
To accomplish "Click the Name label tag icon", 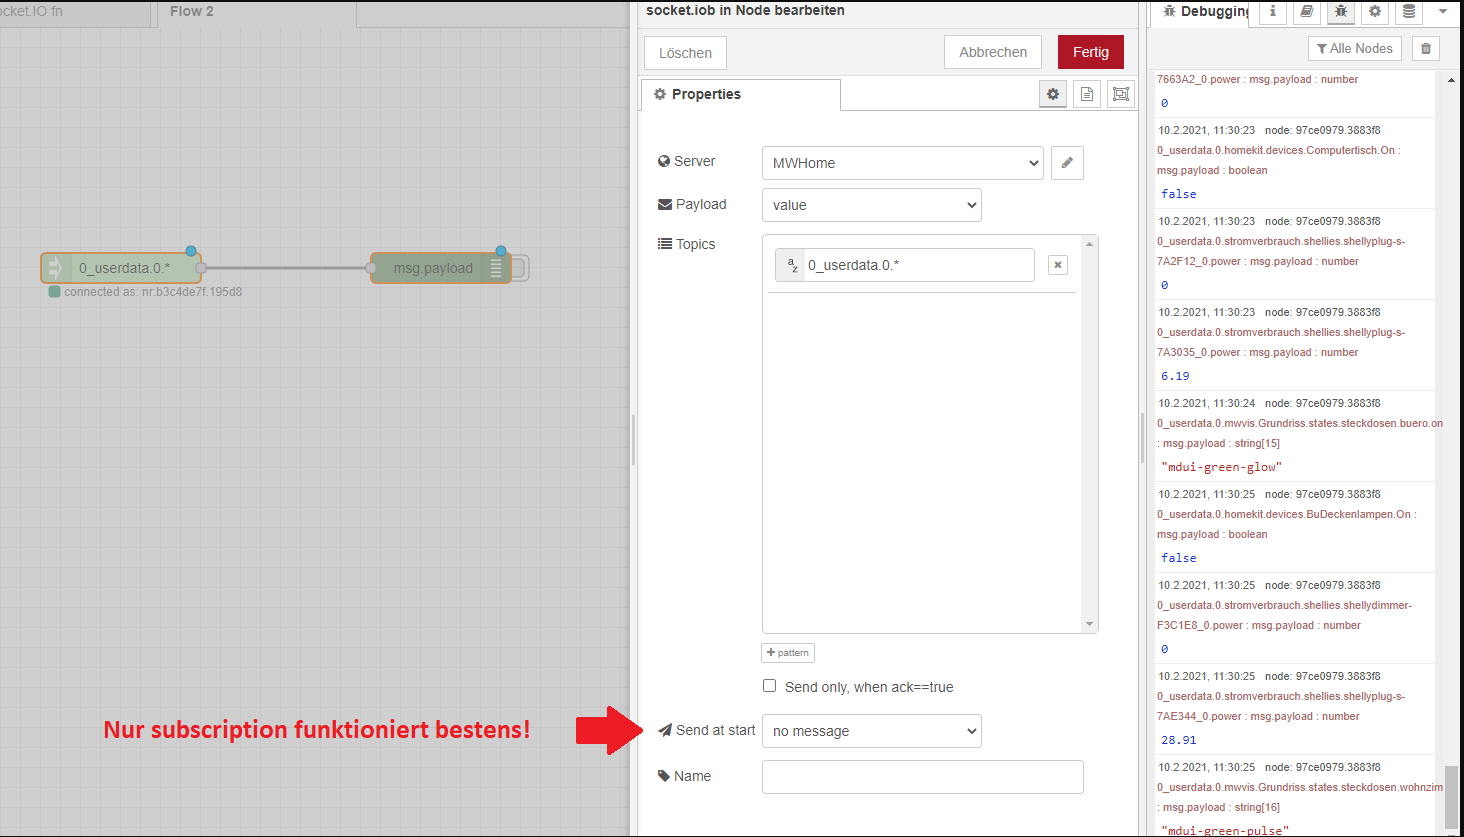I will 664,776.
